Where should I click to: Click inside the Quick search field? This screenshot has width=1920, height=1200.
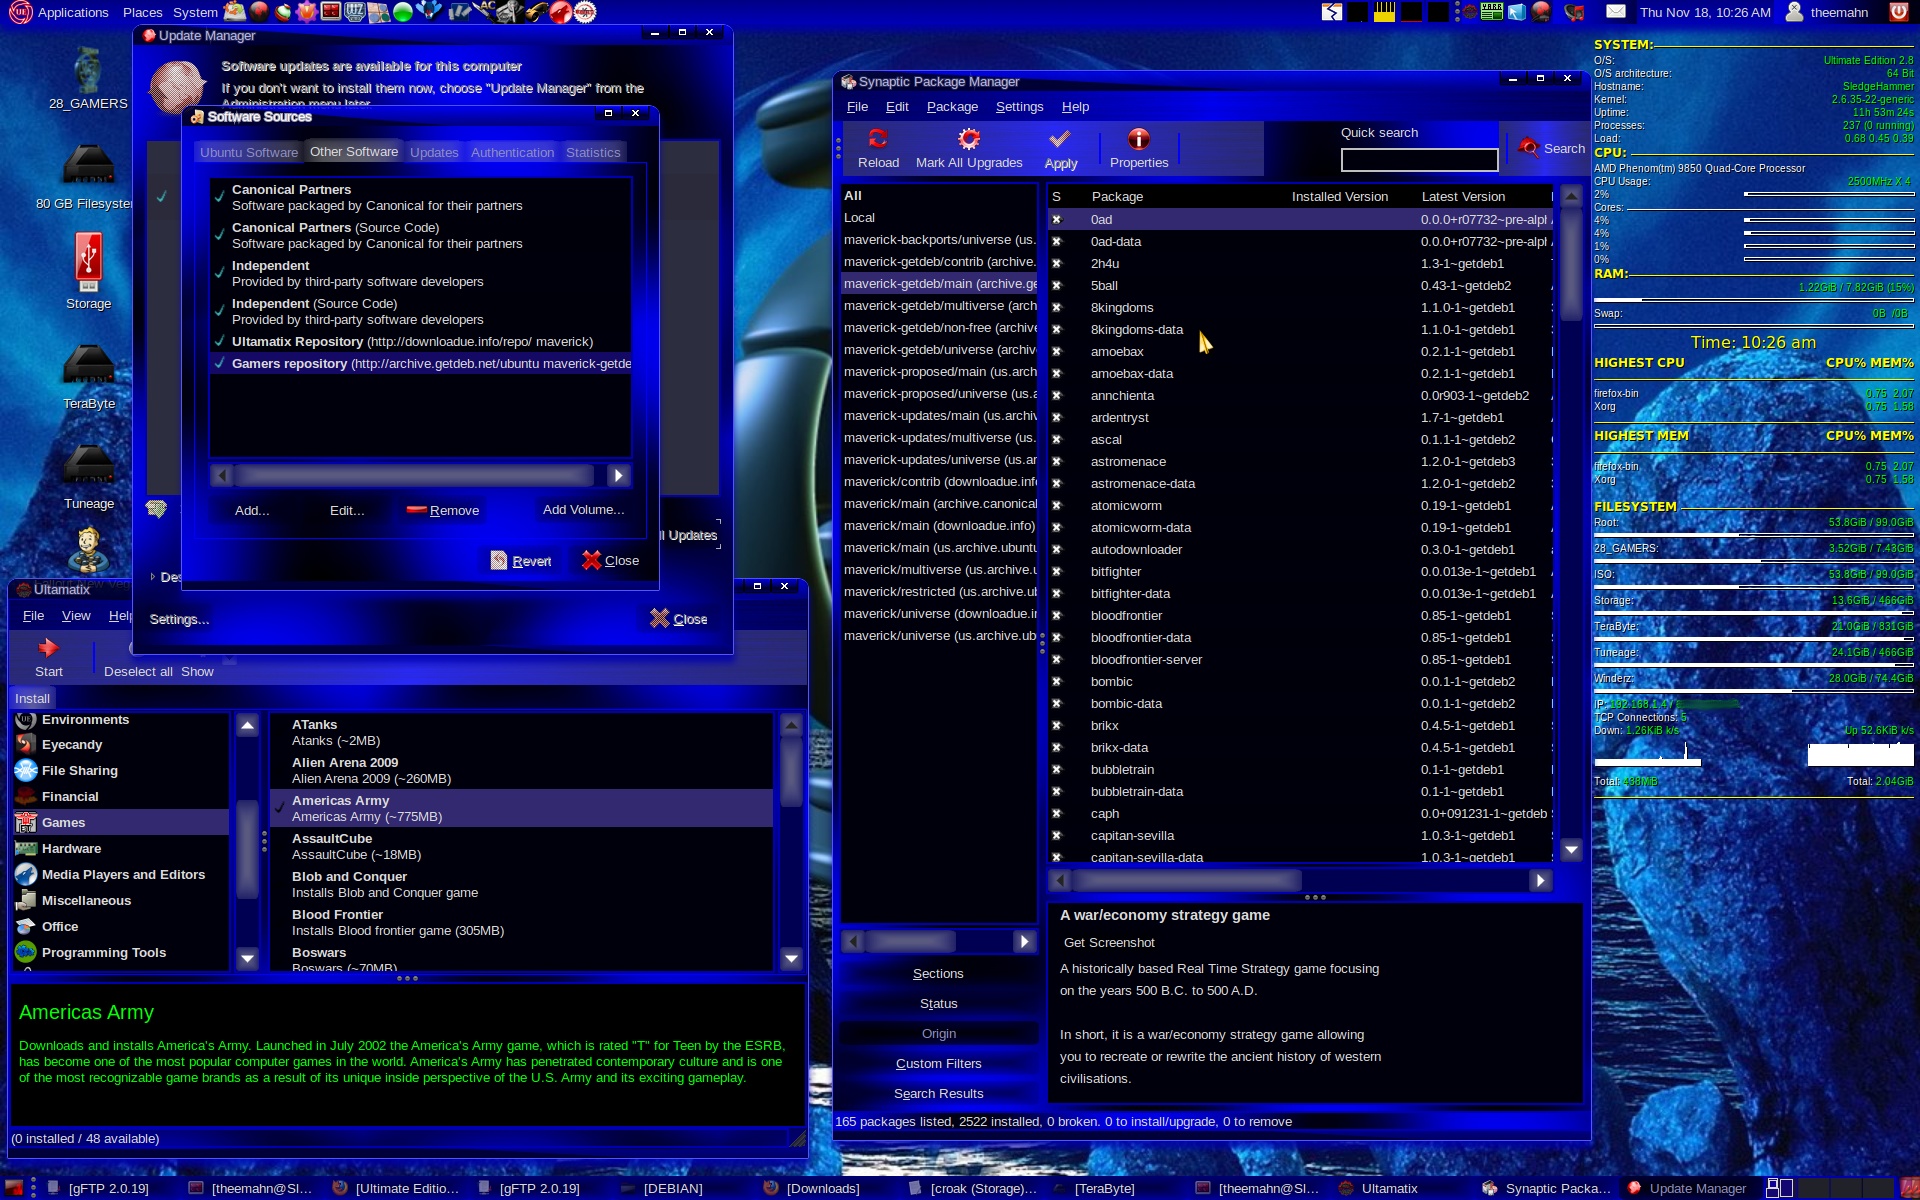click(x=1418, y=159)
